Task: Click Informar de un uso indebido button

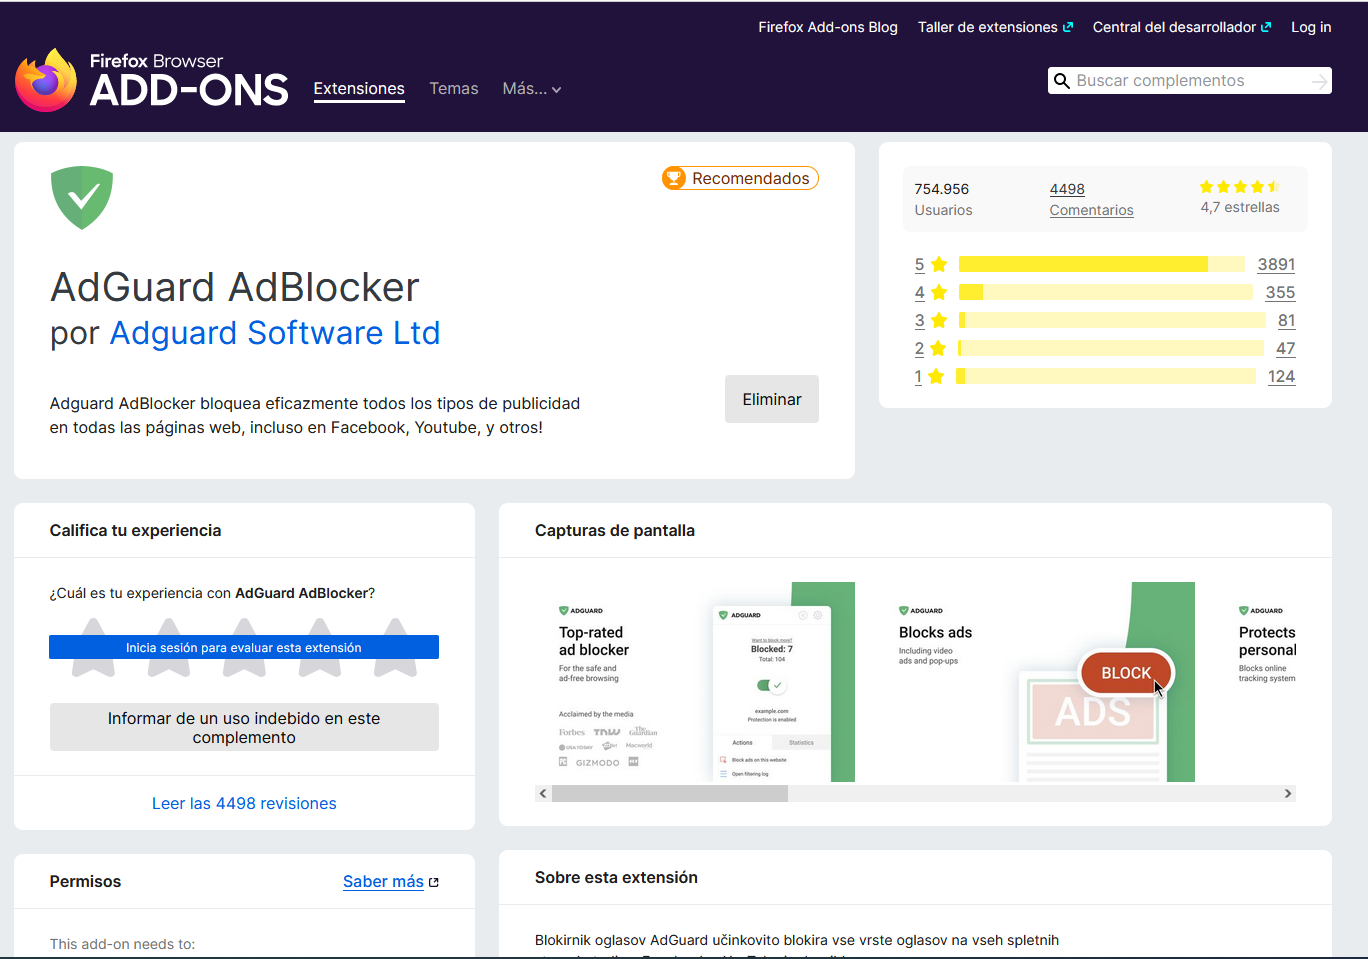Action: click(244, 727)
